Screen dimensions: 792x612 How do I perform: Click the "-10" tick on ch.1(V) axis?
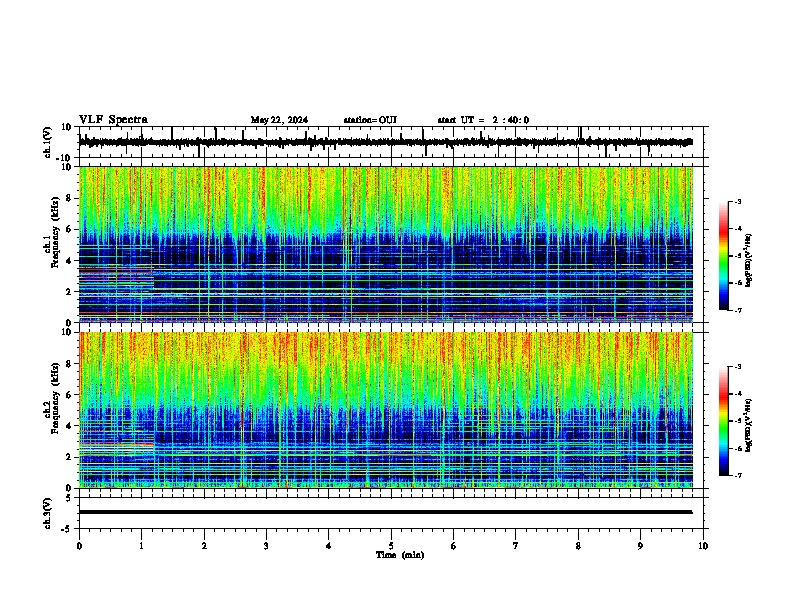tap(64, 158)
